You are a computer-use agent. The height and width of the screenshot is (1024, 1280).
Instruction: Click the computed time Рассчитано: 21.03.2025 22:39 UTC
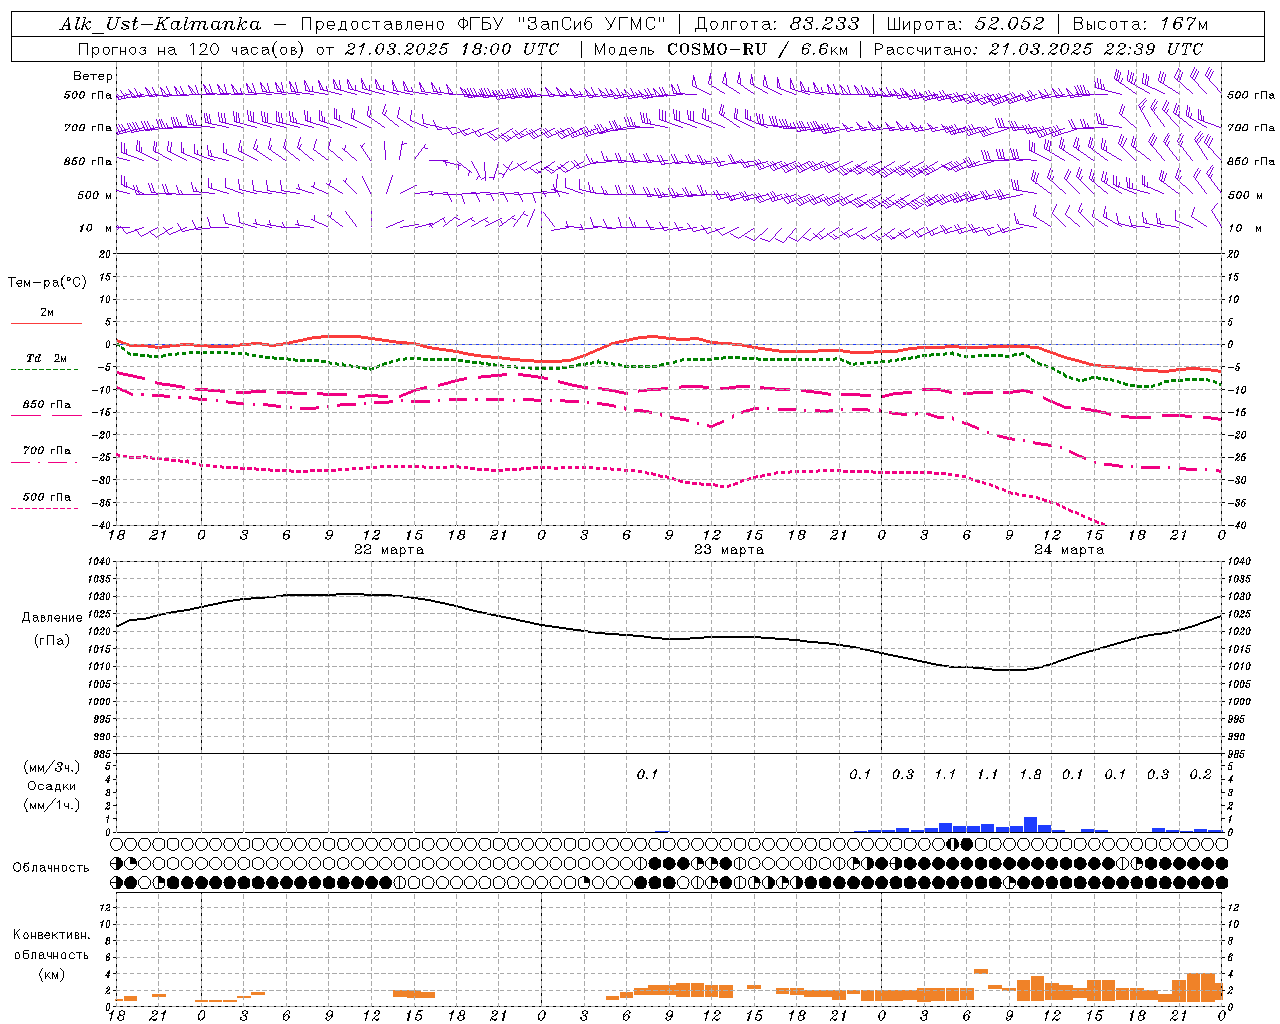(1038, 49)
